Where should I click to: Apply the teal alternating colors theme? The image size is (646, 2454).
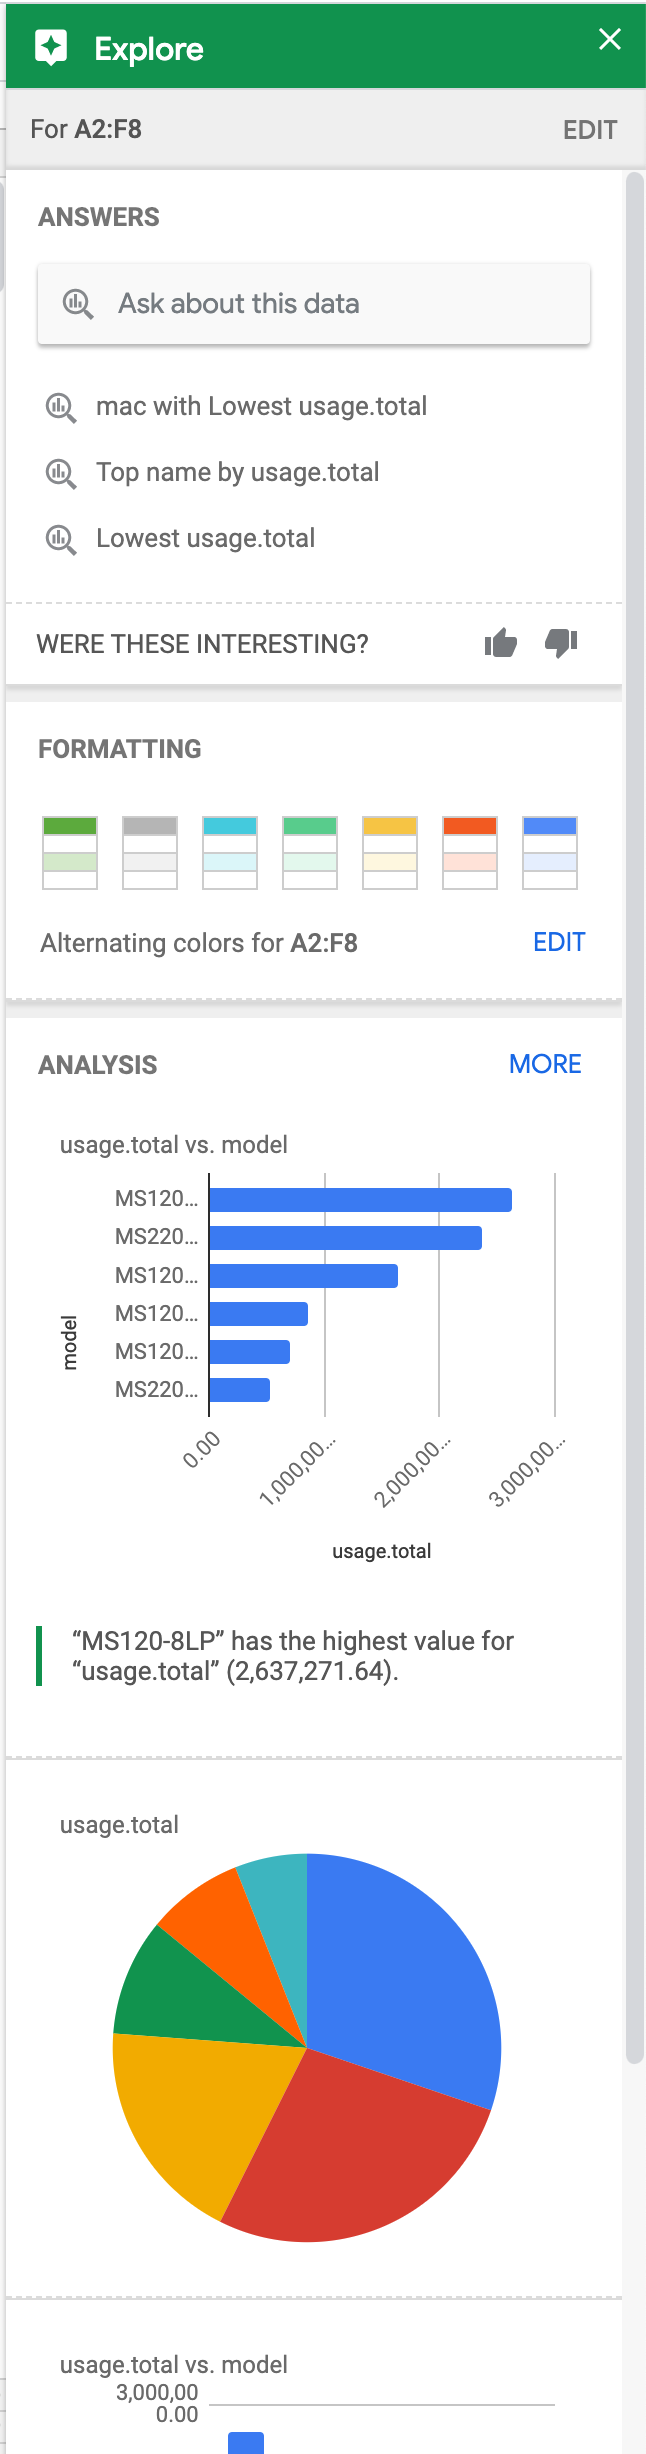pos(229,851)
